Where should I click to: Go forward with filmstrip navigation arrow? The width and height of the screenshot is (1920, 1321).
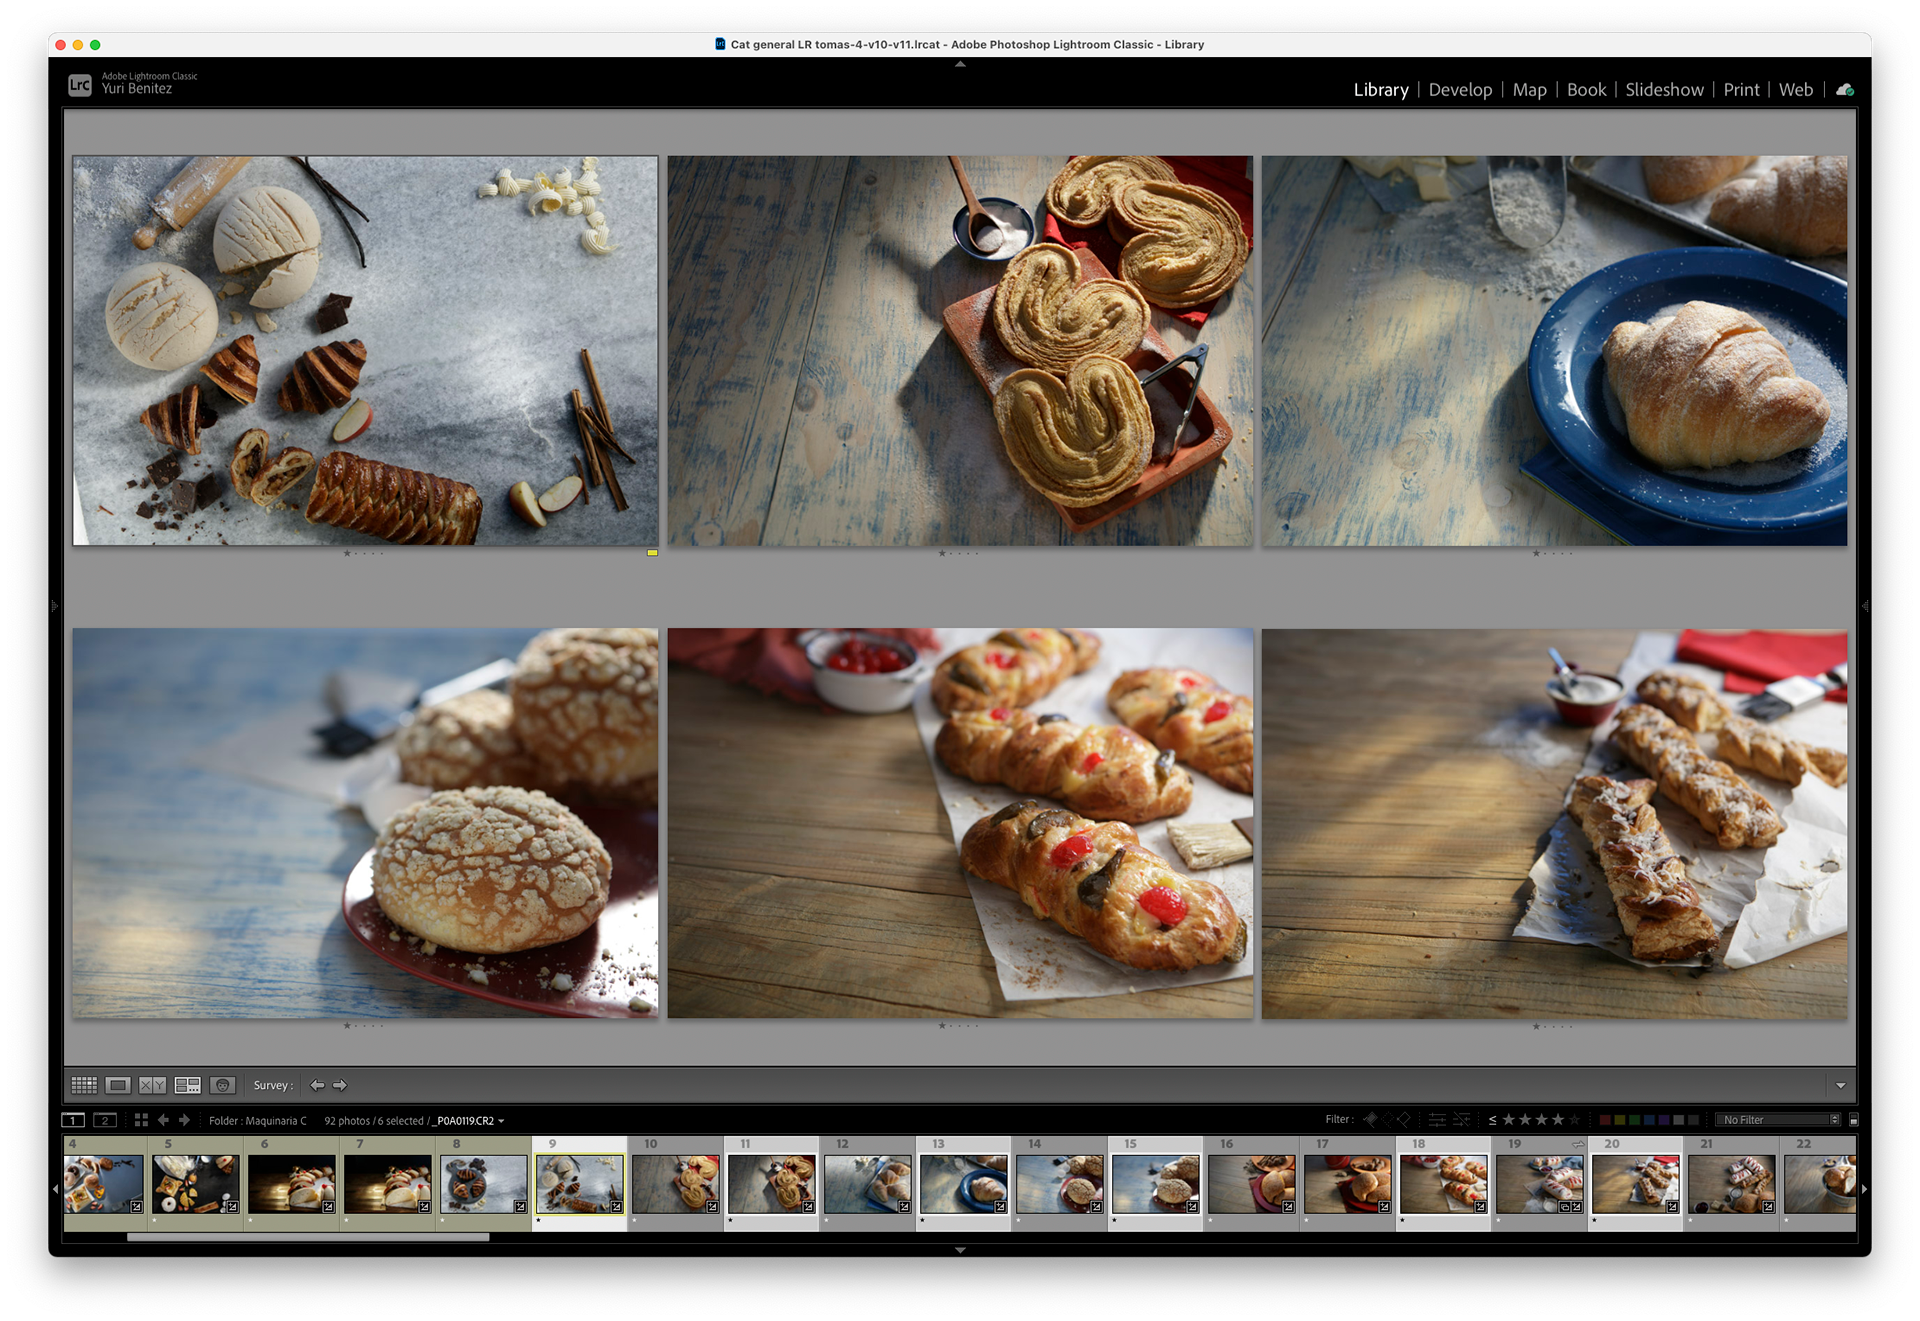tap(184, 1120)
